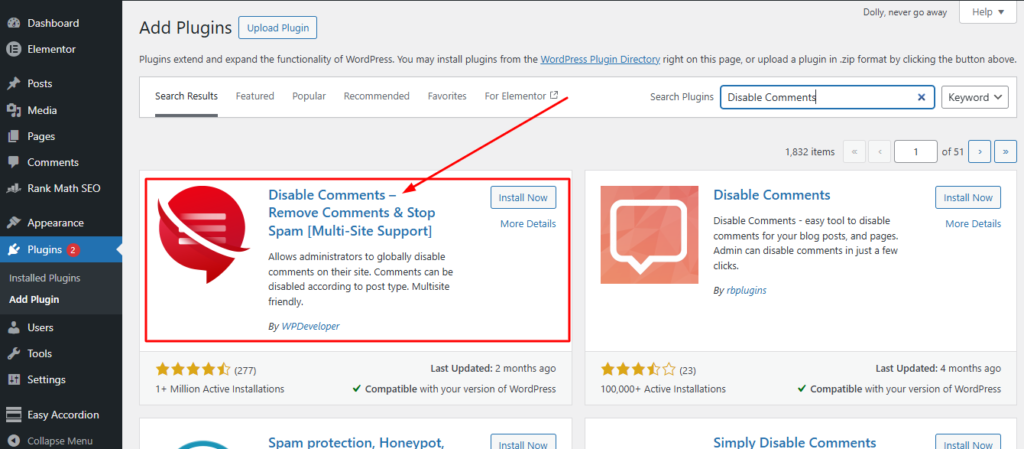
Task: Install Disable Comments by rbplugins
Action: point(968,198)
